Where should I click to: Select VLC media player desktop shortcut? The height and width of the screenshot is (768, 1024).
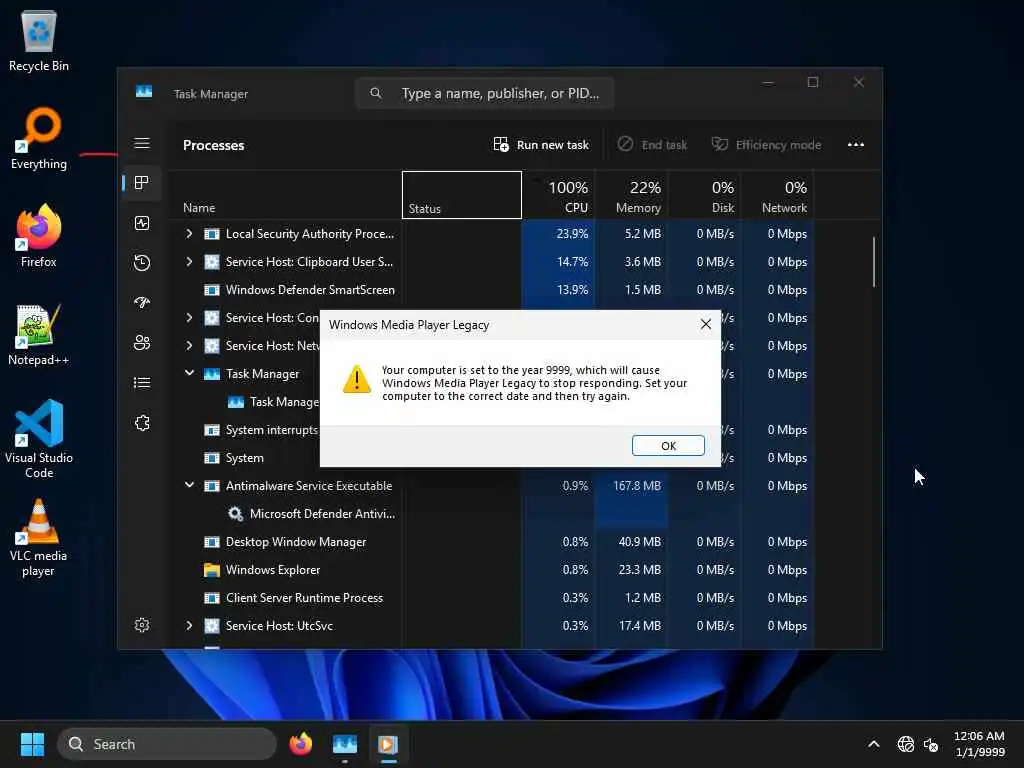[39, 538]
